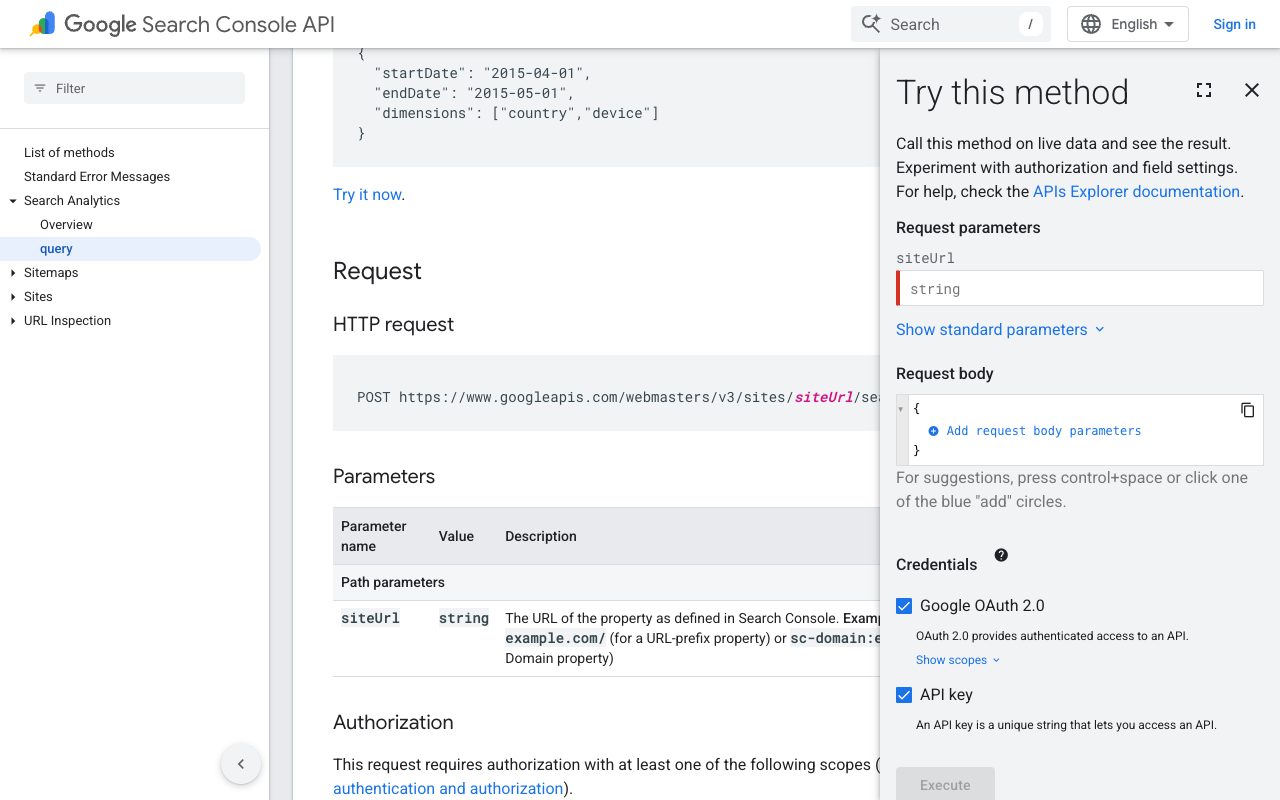1280x800 pixels.
Task: Expand Show scopes under OAuth
Action: point(958,660)
